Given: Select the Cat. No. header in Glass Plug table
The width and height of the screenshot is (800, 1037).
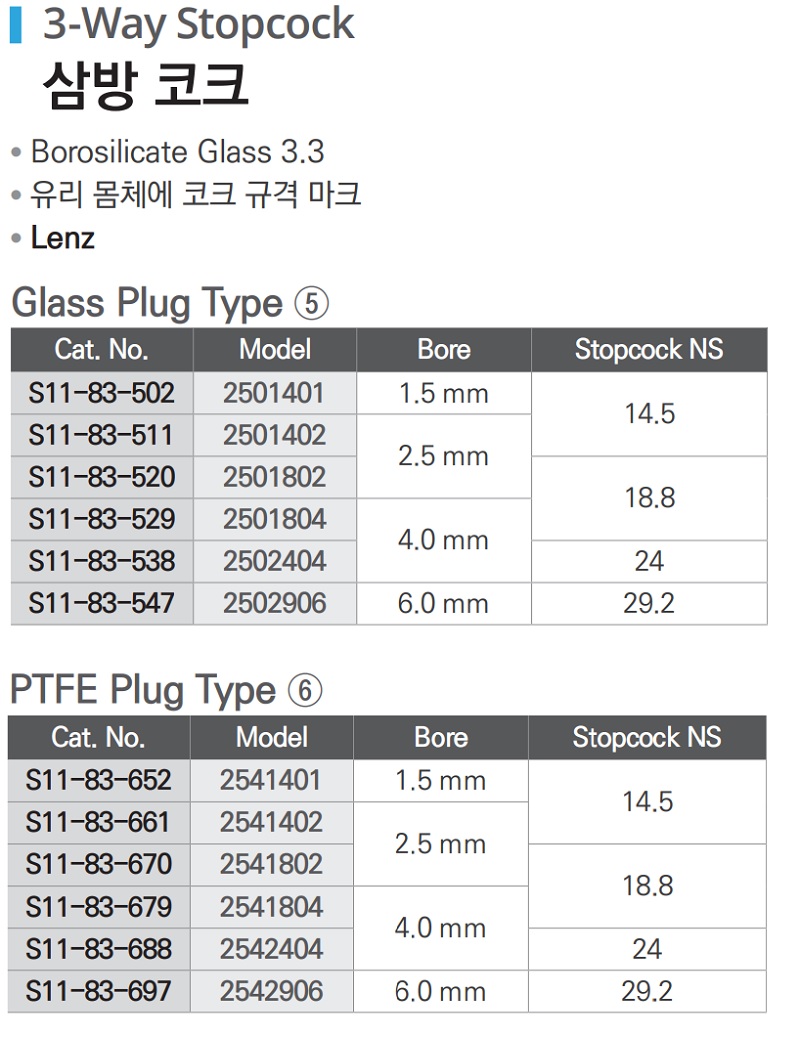Looking at the screenshot, I should tap(101, 350).
